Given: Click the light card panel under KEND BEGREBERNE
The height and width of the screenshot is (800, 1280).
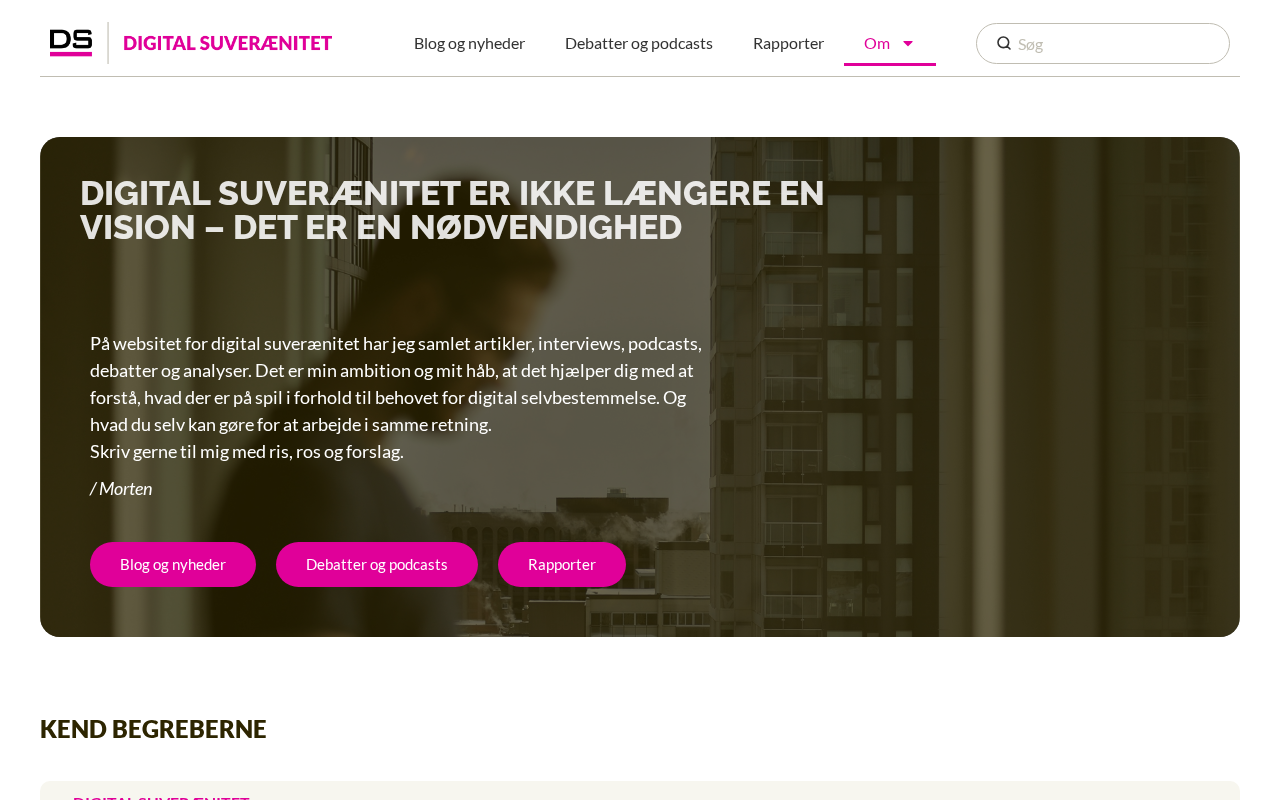Looking at the screenshot, I should point(640,790).
